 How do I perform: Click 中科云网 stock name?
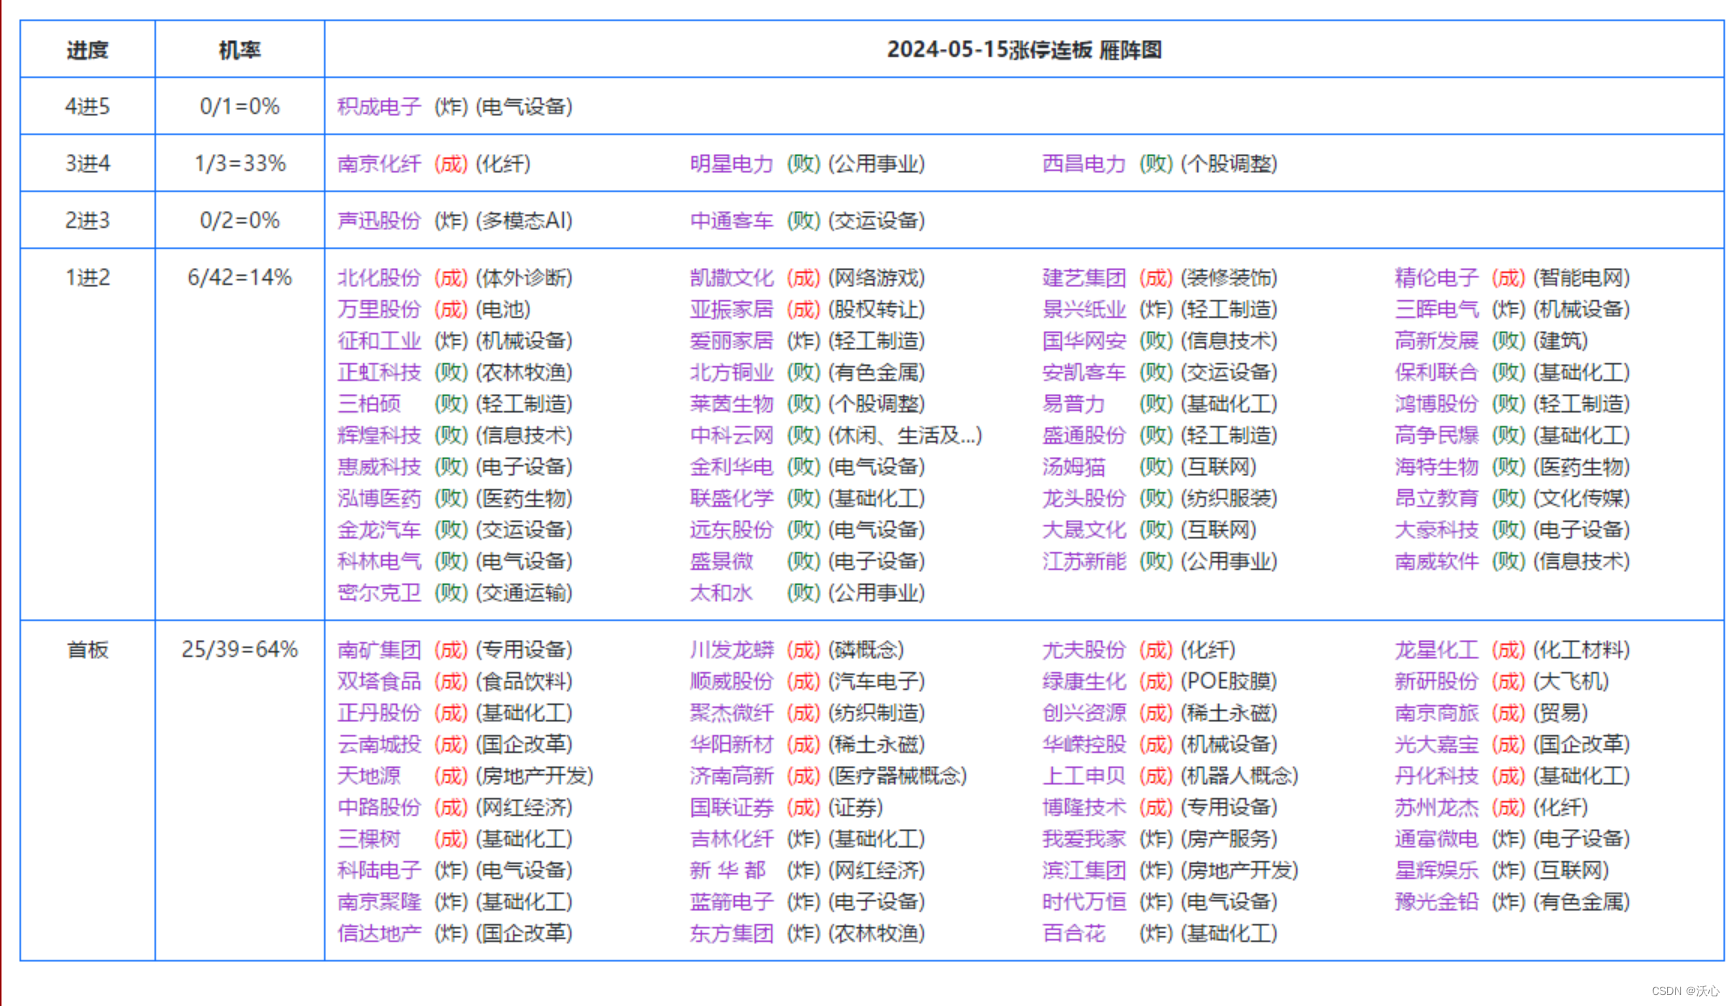(x=732, y=435)
